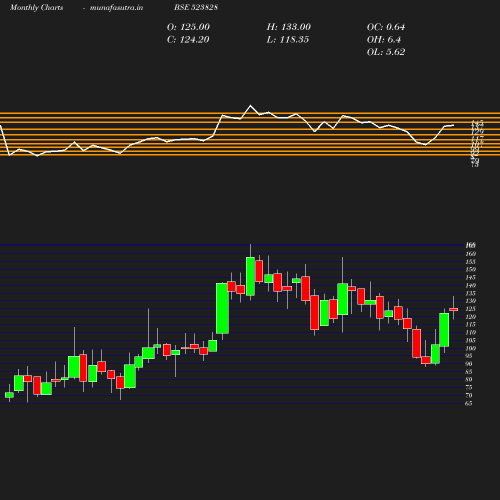Image resolution: width=500 pixels, height=500 pixels.
Task: Click the highest peak of the white line chart
Action: [251, 106]
